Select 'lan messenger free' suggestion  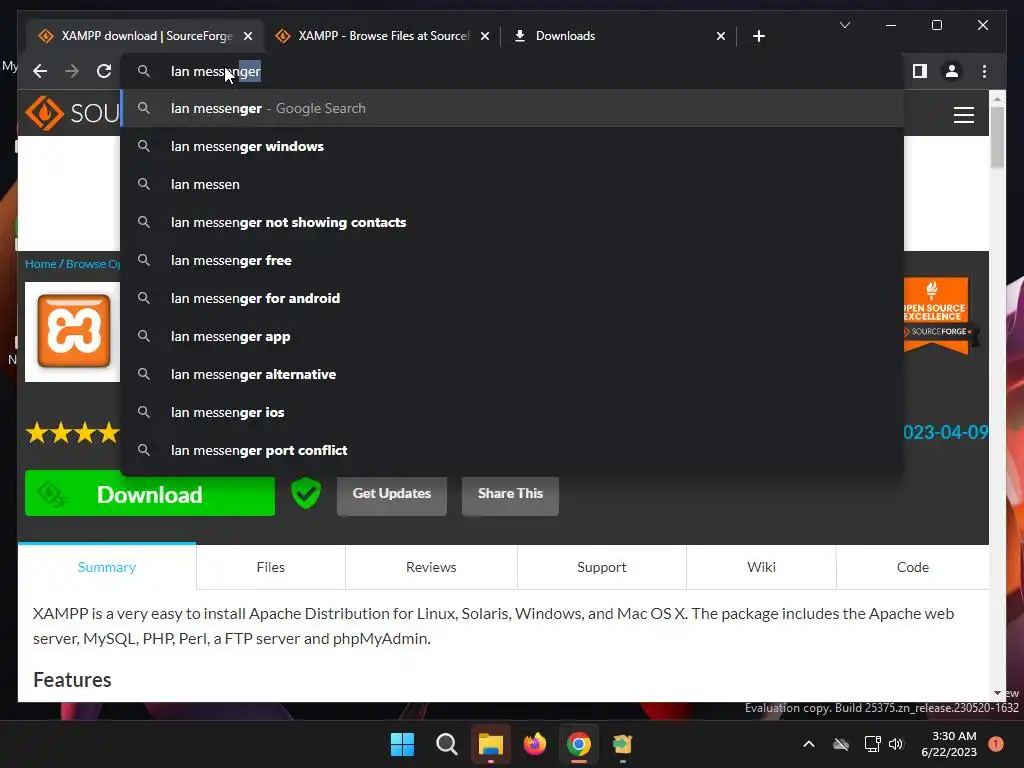512,260
